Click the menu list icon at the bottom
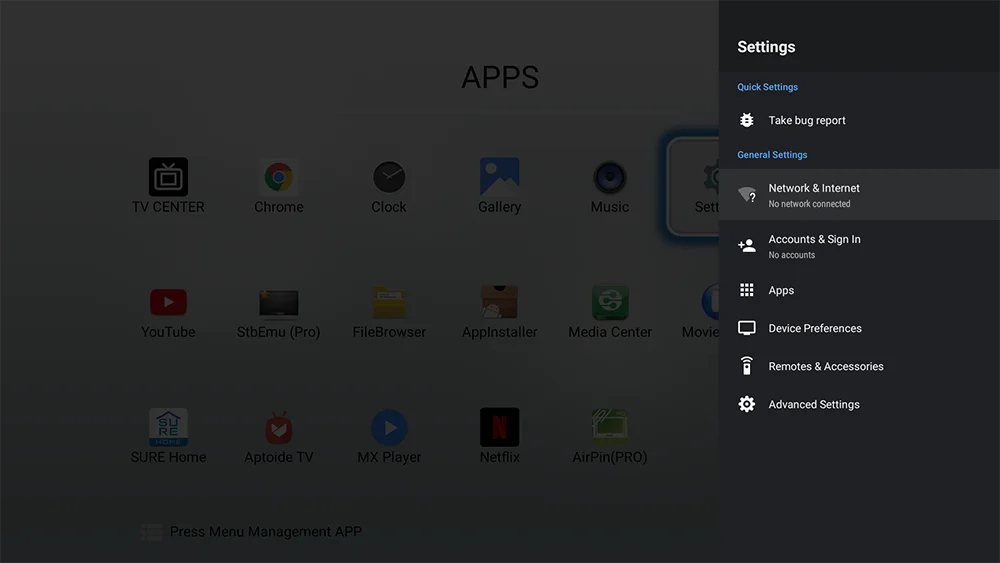This screenshot has height=563, width=1000. coord(151,532)
